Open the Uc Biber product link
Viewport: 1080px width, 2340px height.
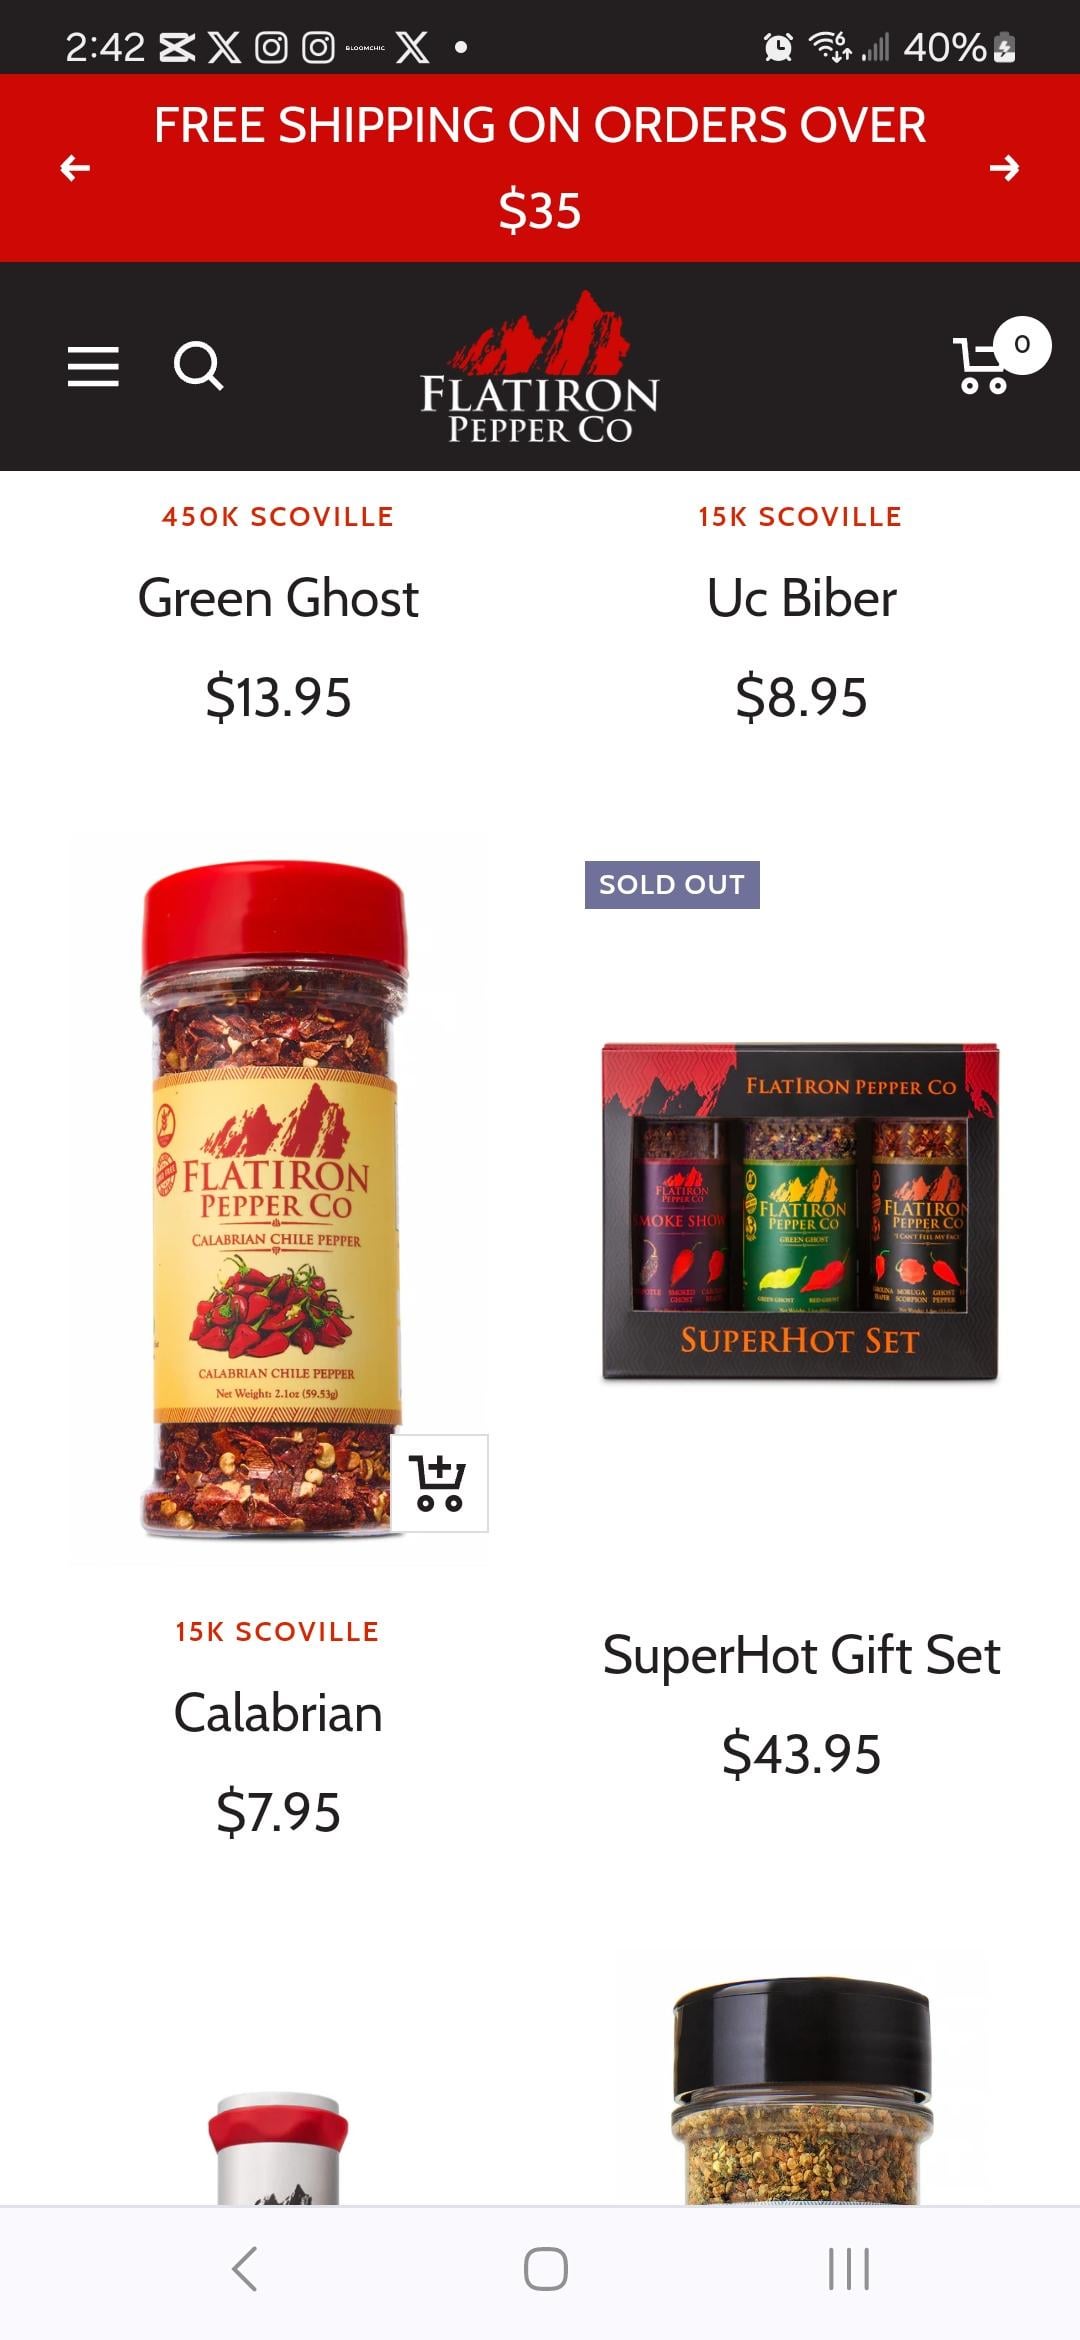tap(801, 598)
